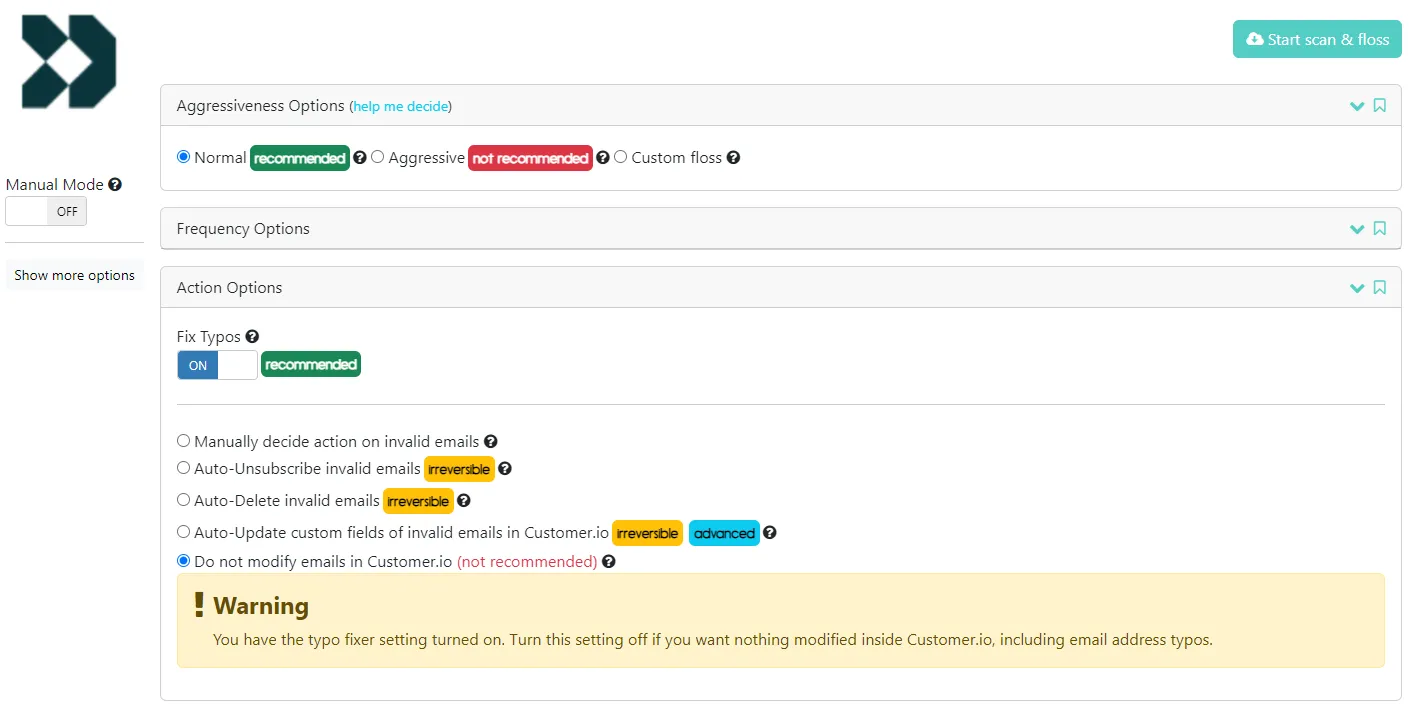Click the red not recommended badge
Screen dimensions: 1419x716
(x=530, y=158)
